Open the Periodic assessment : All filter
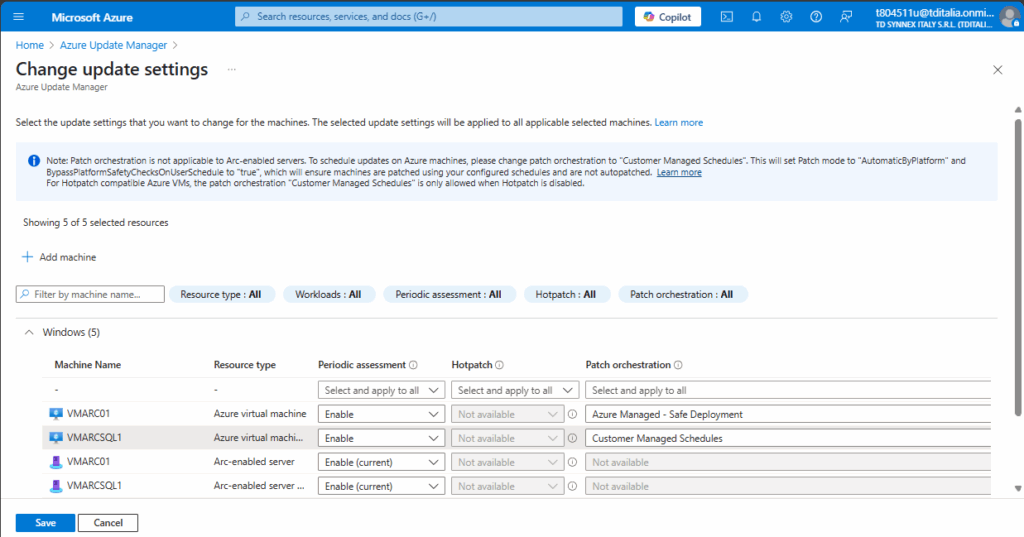This screenshot has height=537, width=1024. pos(449,295)
